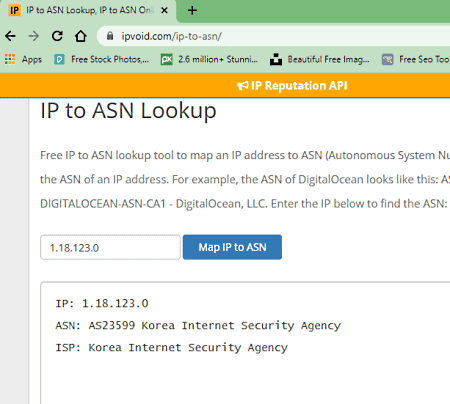Viewport: 450px width, 404px height.
Task: Select the IP to ASN Lookup browser tab
Action: [88, 11]
